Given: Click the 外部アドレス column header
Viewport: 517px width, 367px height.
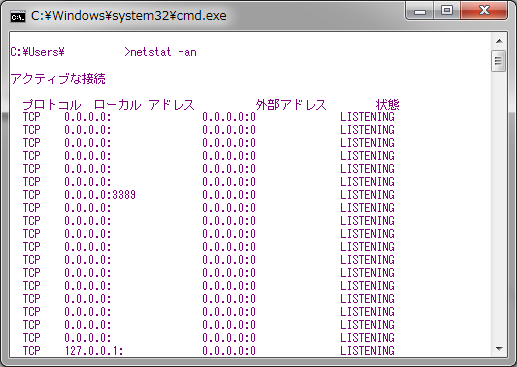Looking at the screenshot, I should click(291, 105).
